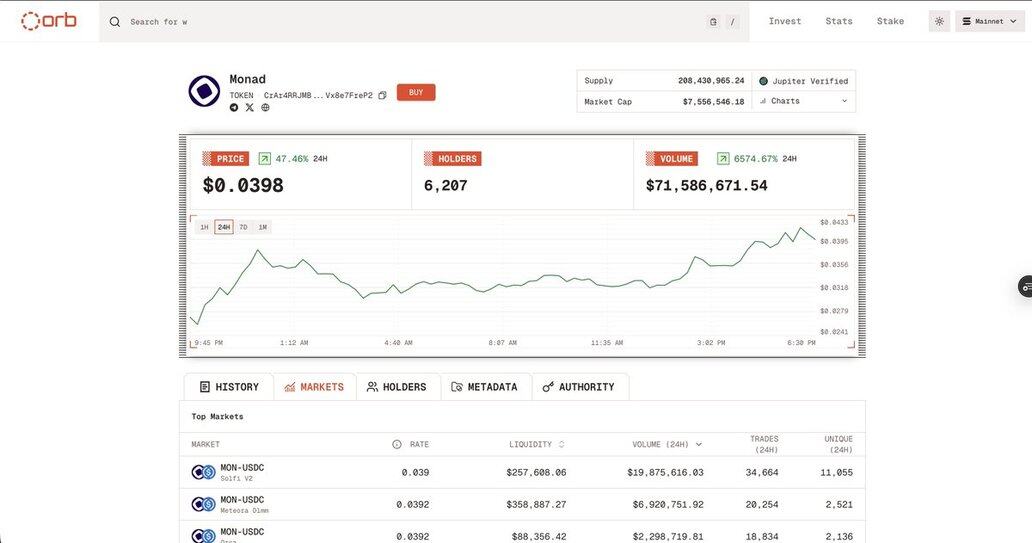Click the Orb logo in header

point(49,21)
